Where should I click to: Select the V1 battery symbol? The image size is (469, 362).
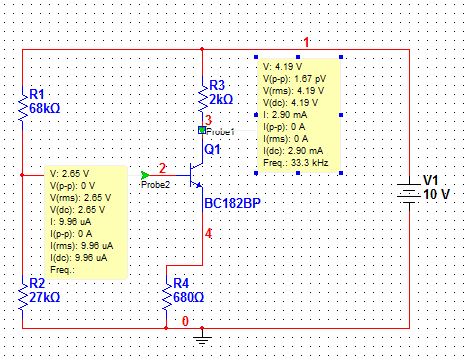coord(409,193)
